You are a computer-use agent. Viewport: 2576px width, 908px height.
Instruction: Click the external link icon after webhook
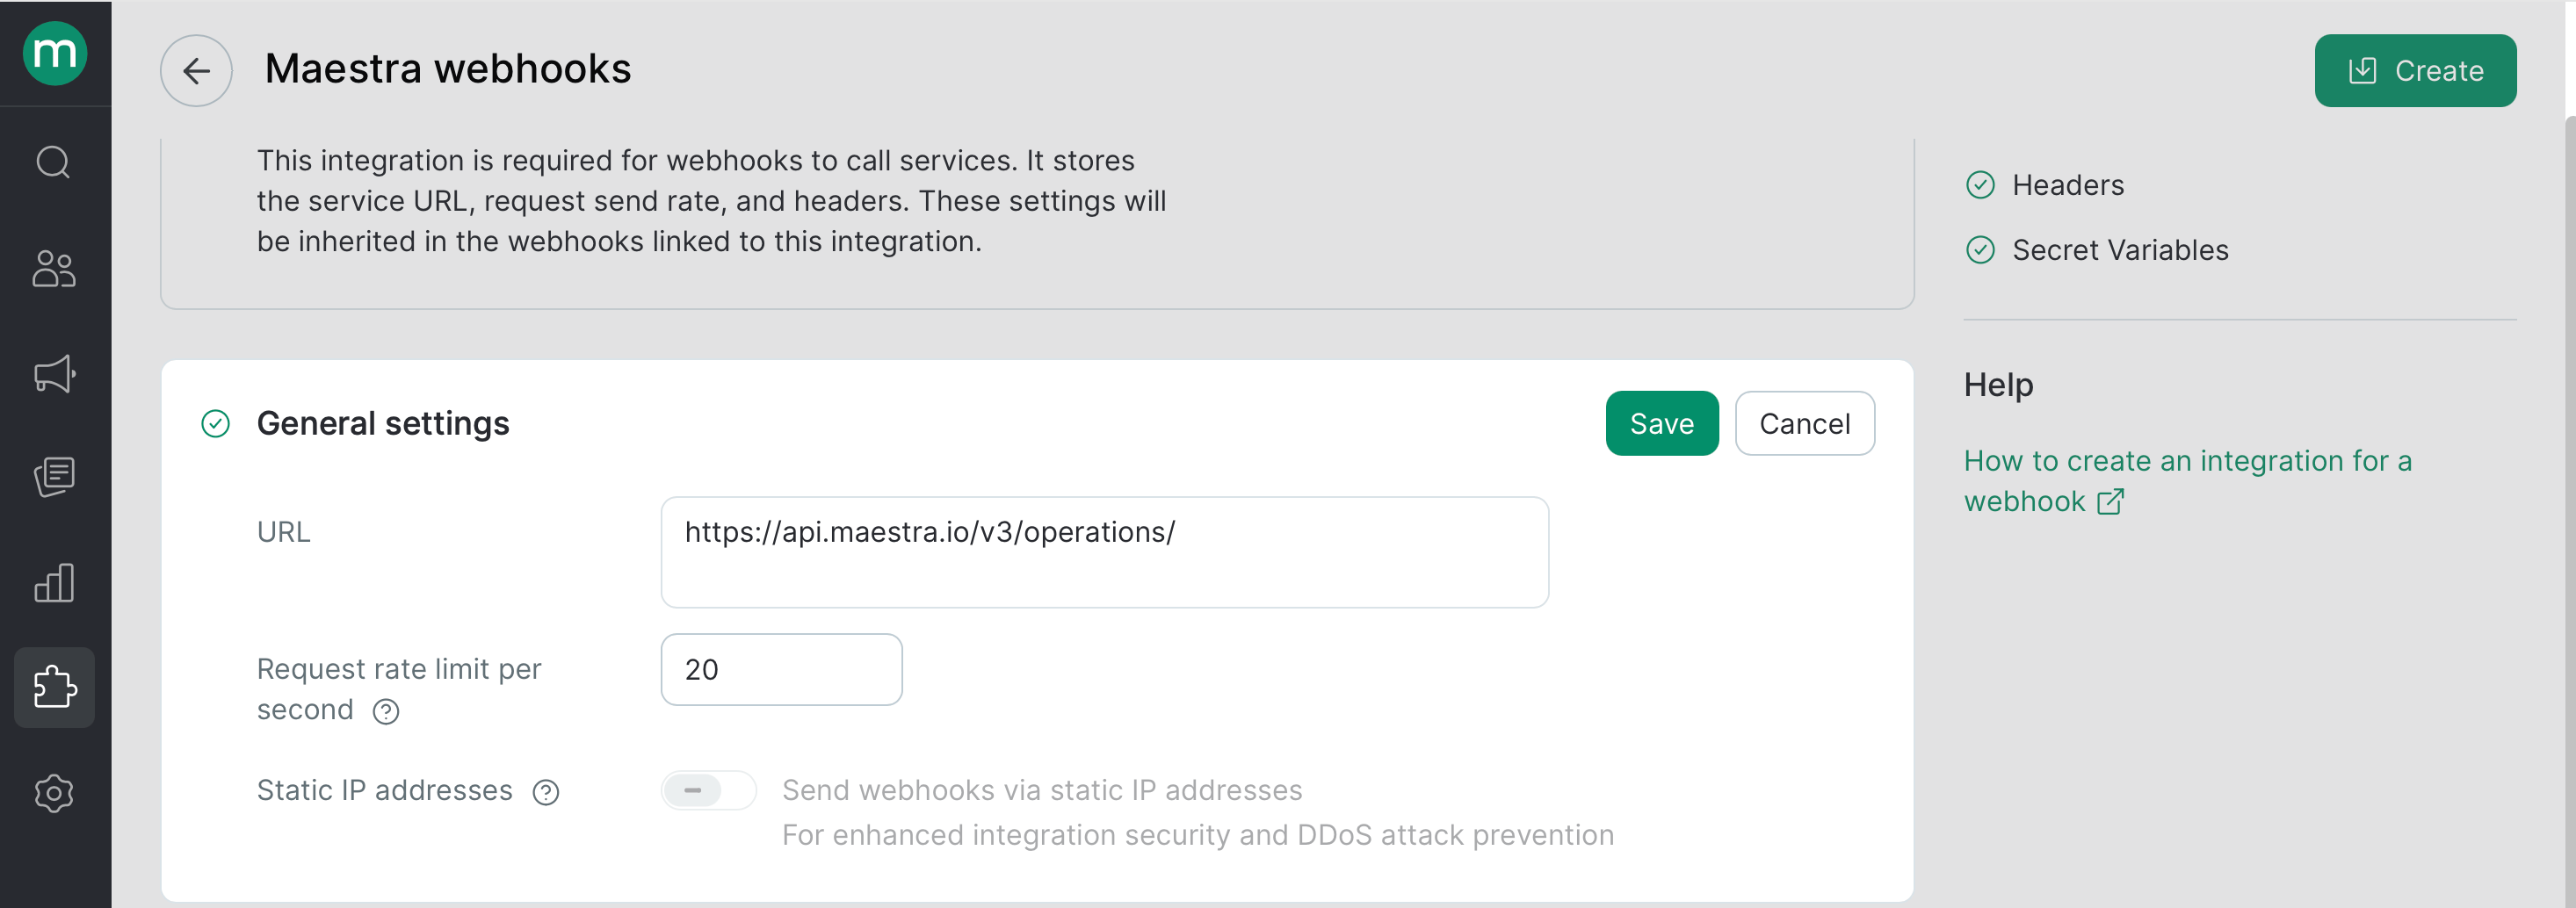(2110, 502)
